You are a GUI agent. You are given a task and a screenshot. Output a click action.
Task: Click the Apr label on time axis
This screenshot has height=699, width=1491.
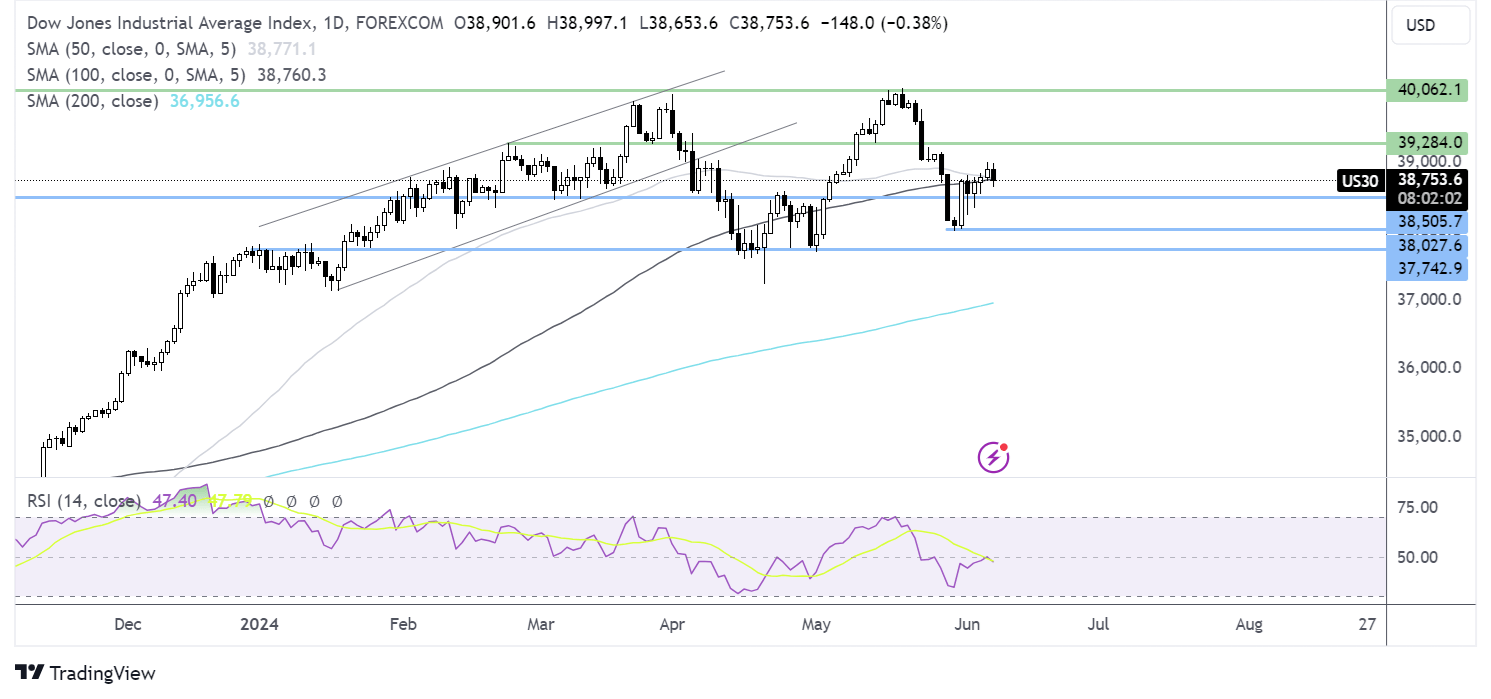coord(672,624)
